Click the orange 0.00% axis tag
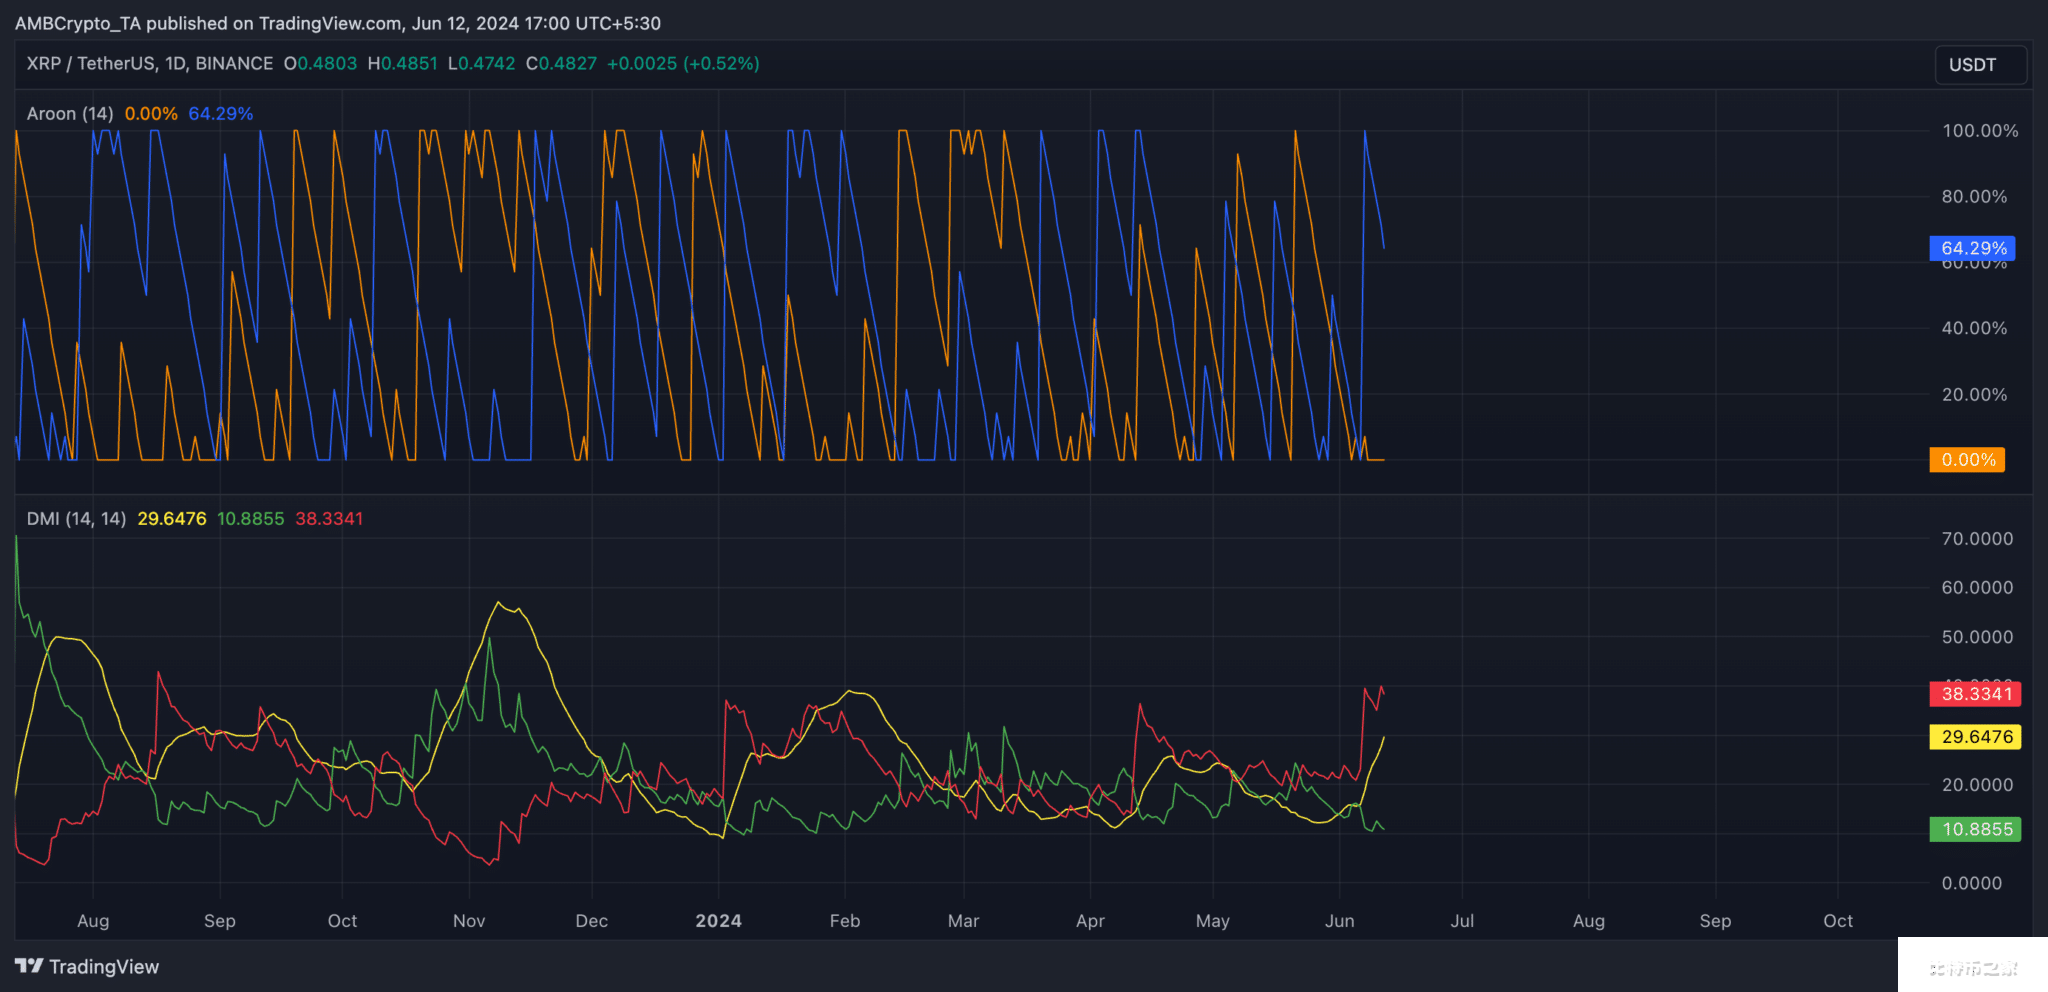Viewport: 2048px width, 992px height. pyautogui.click(x=1967, y=460)
